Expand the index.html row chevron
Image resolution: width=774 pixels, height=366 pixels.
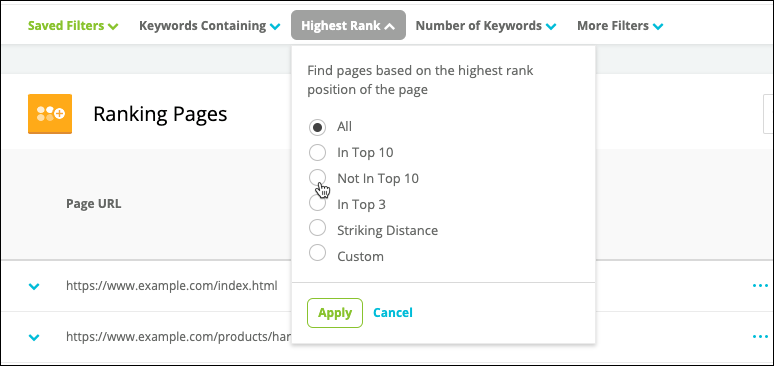point(34,286)
